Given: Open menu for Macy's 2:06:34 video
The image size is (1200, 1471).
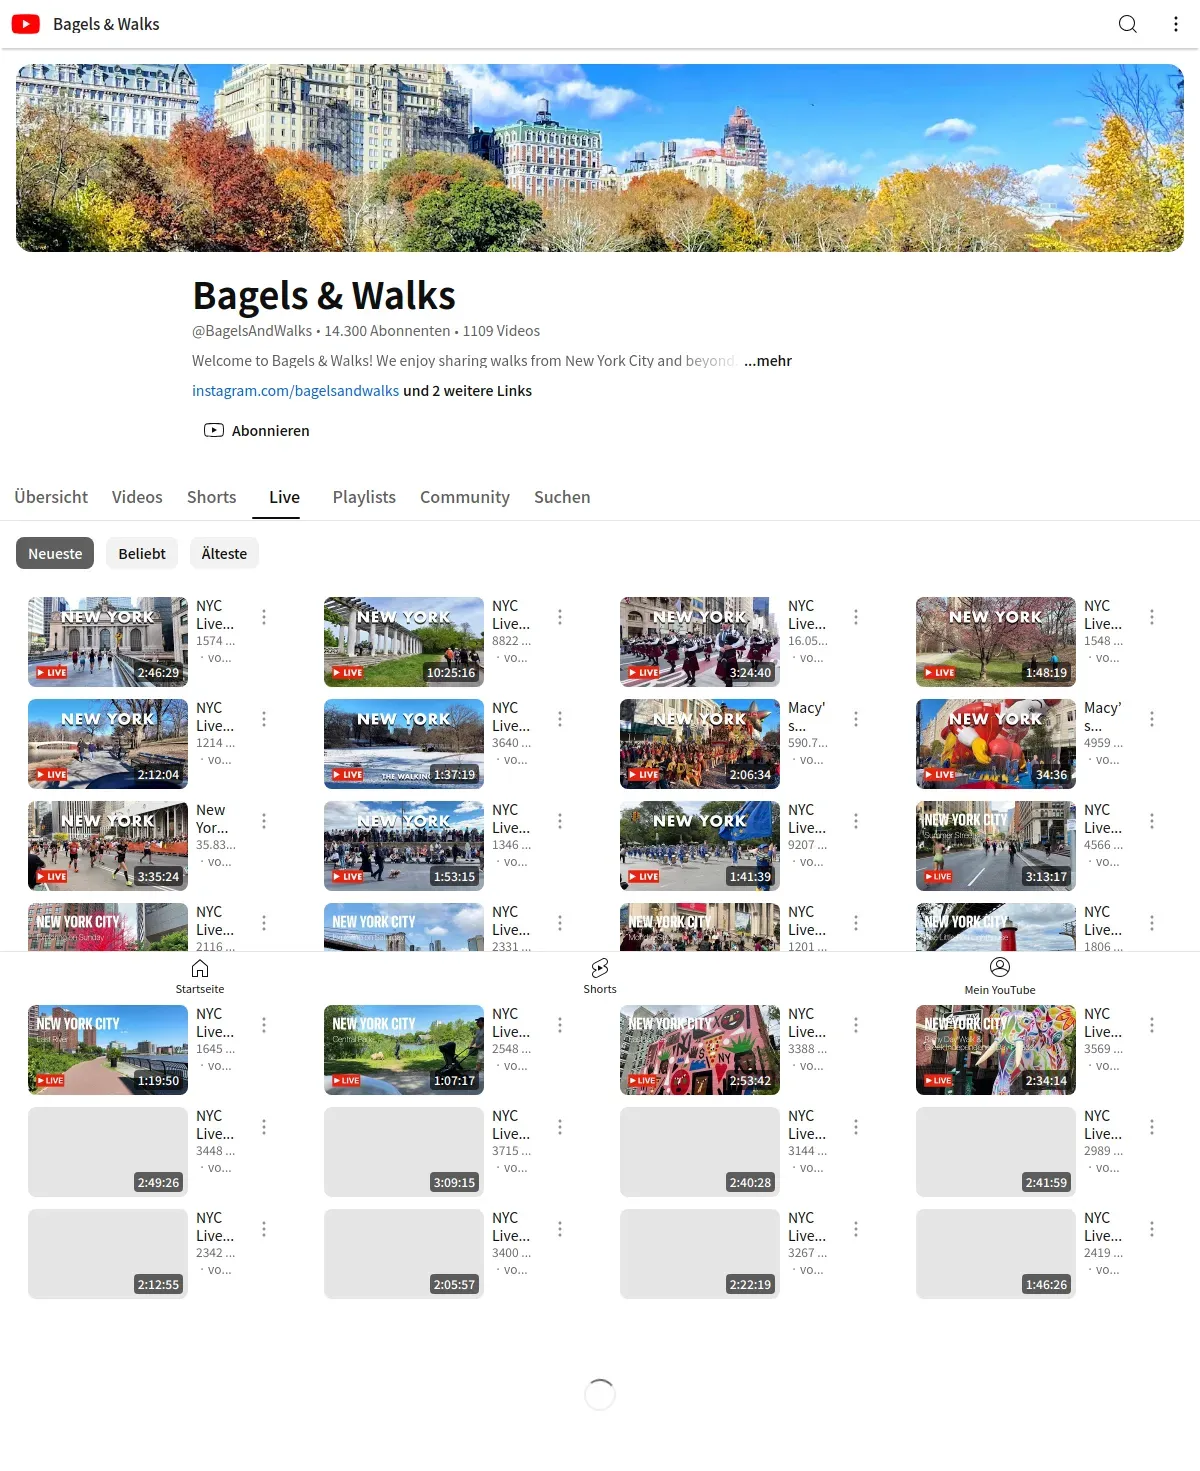Looking at the screenshot, I should (856, 719).
